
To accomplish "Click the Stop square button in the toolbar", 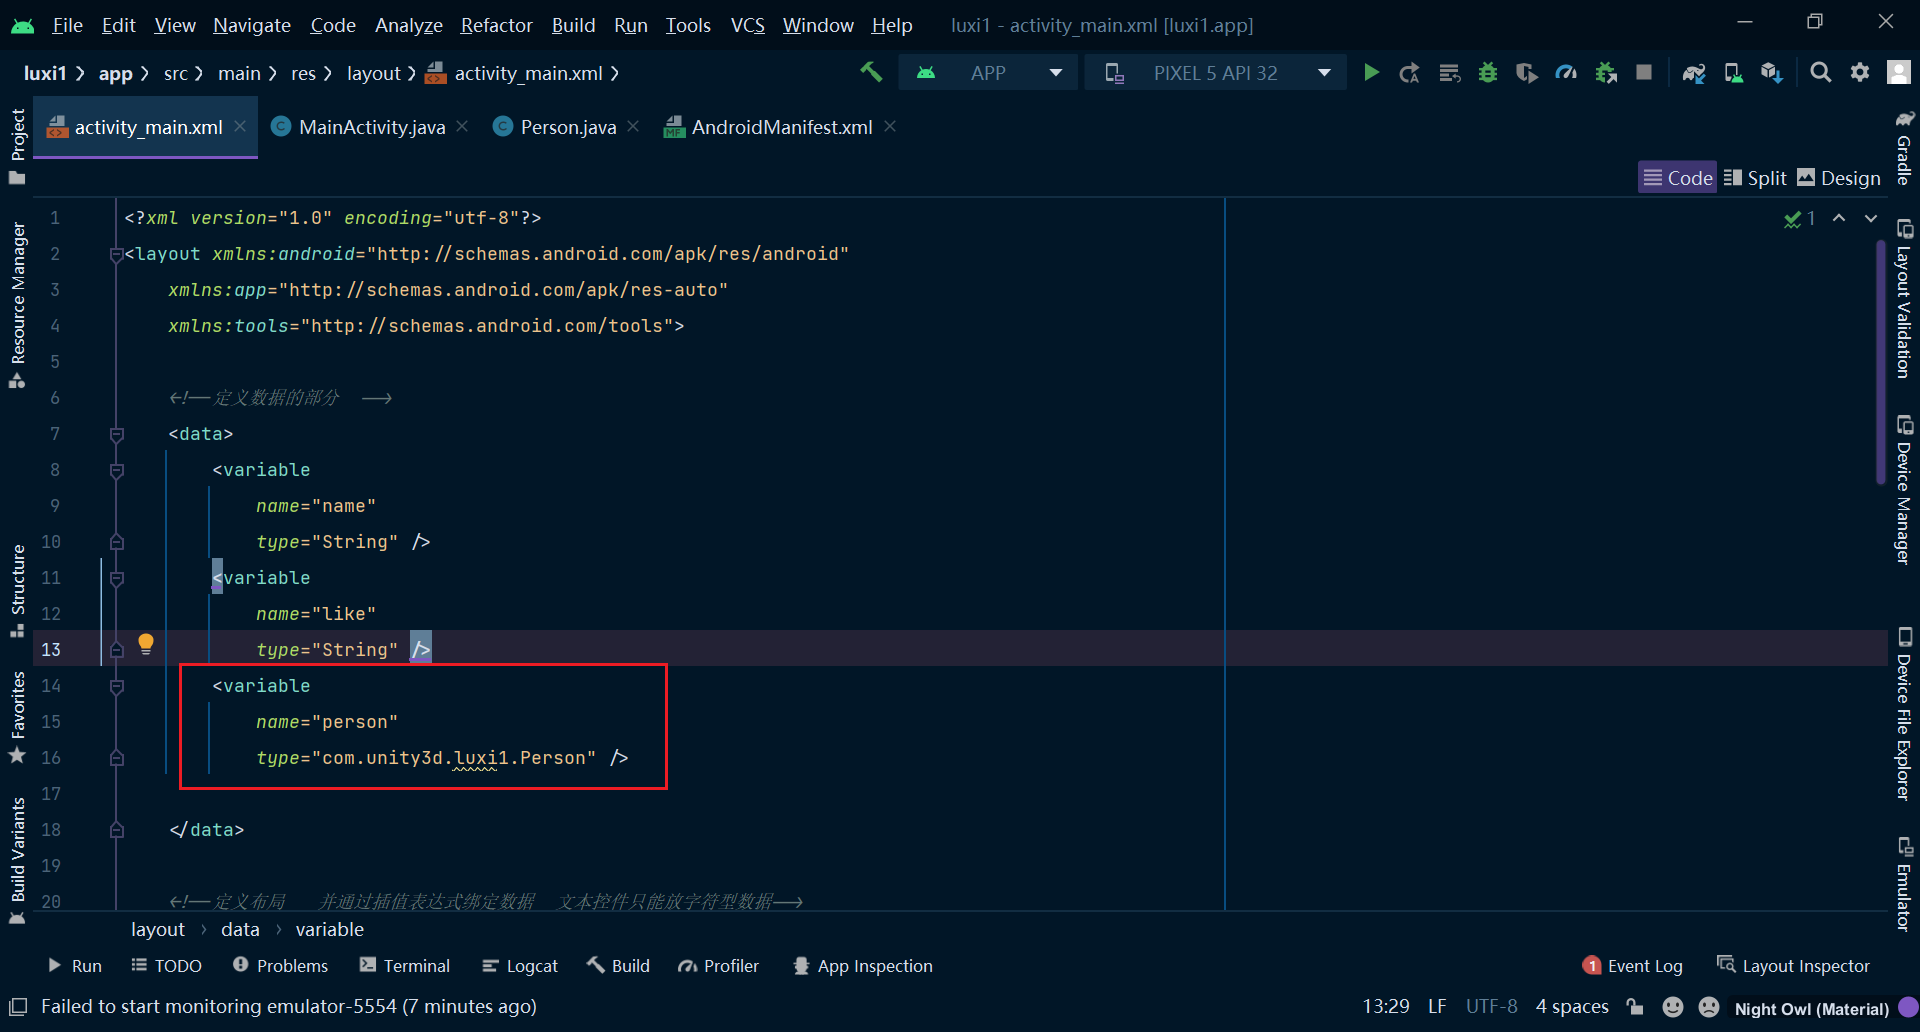I will 1644,73.
